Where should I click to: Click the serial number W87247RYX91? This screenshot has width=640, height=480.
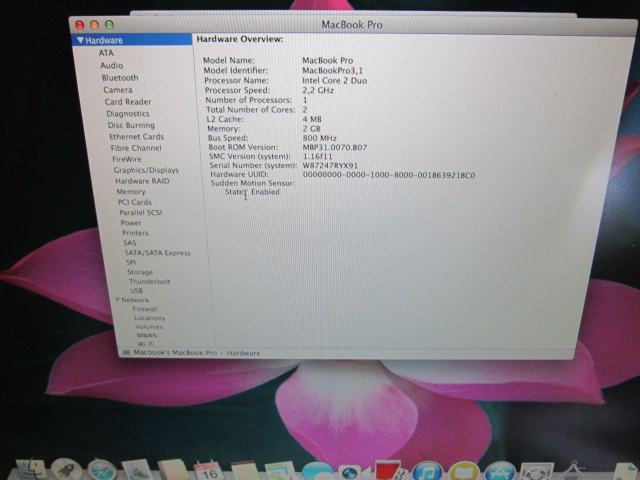(x=330, y=166)
